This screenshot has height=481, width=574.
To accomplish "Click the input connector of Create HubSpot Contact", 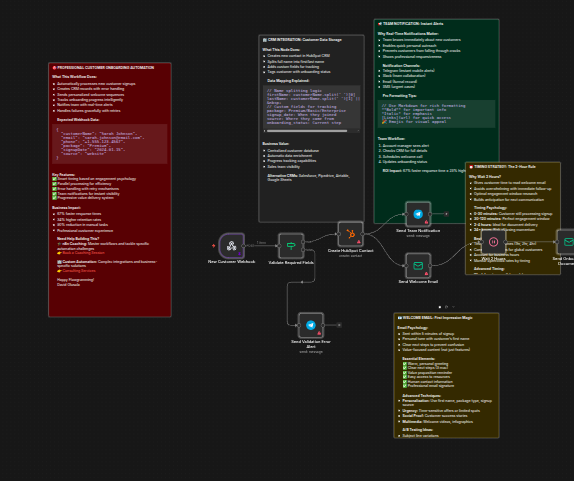I will pyautogui.click(x=339, y=234).
